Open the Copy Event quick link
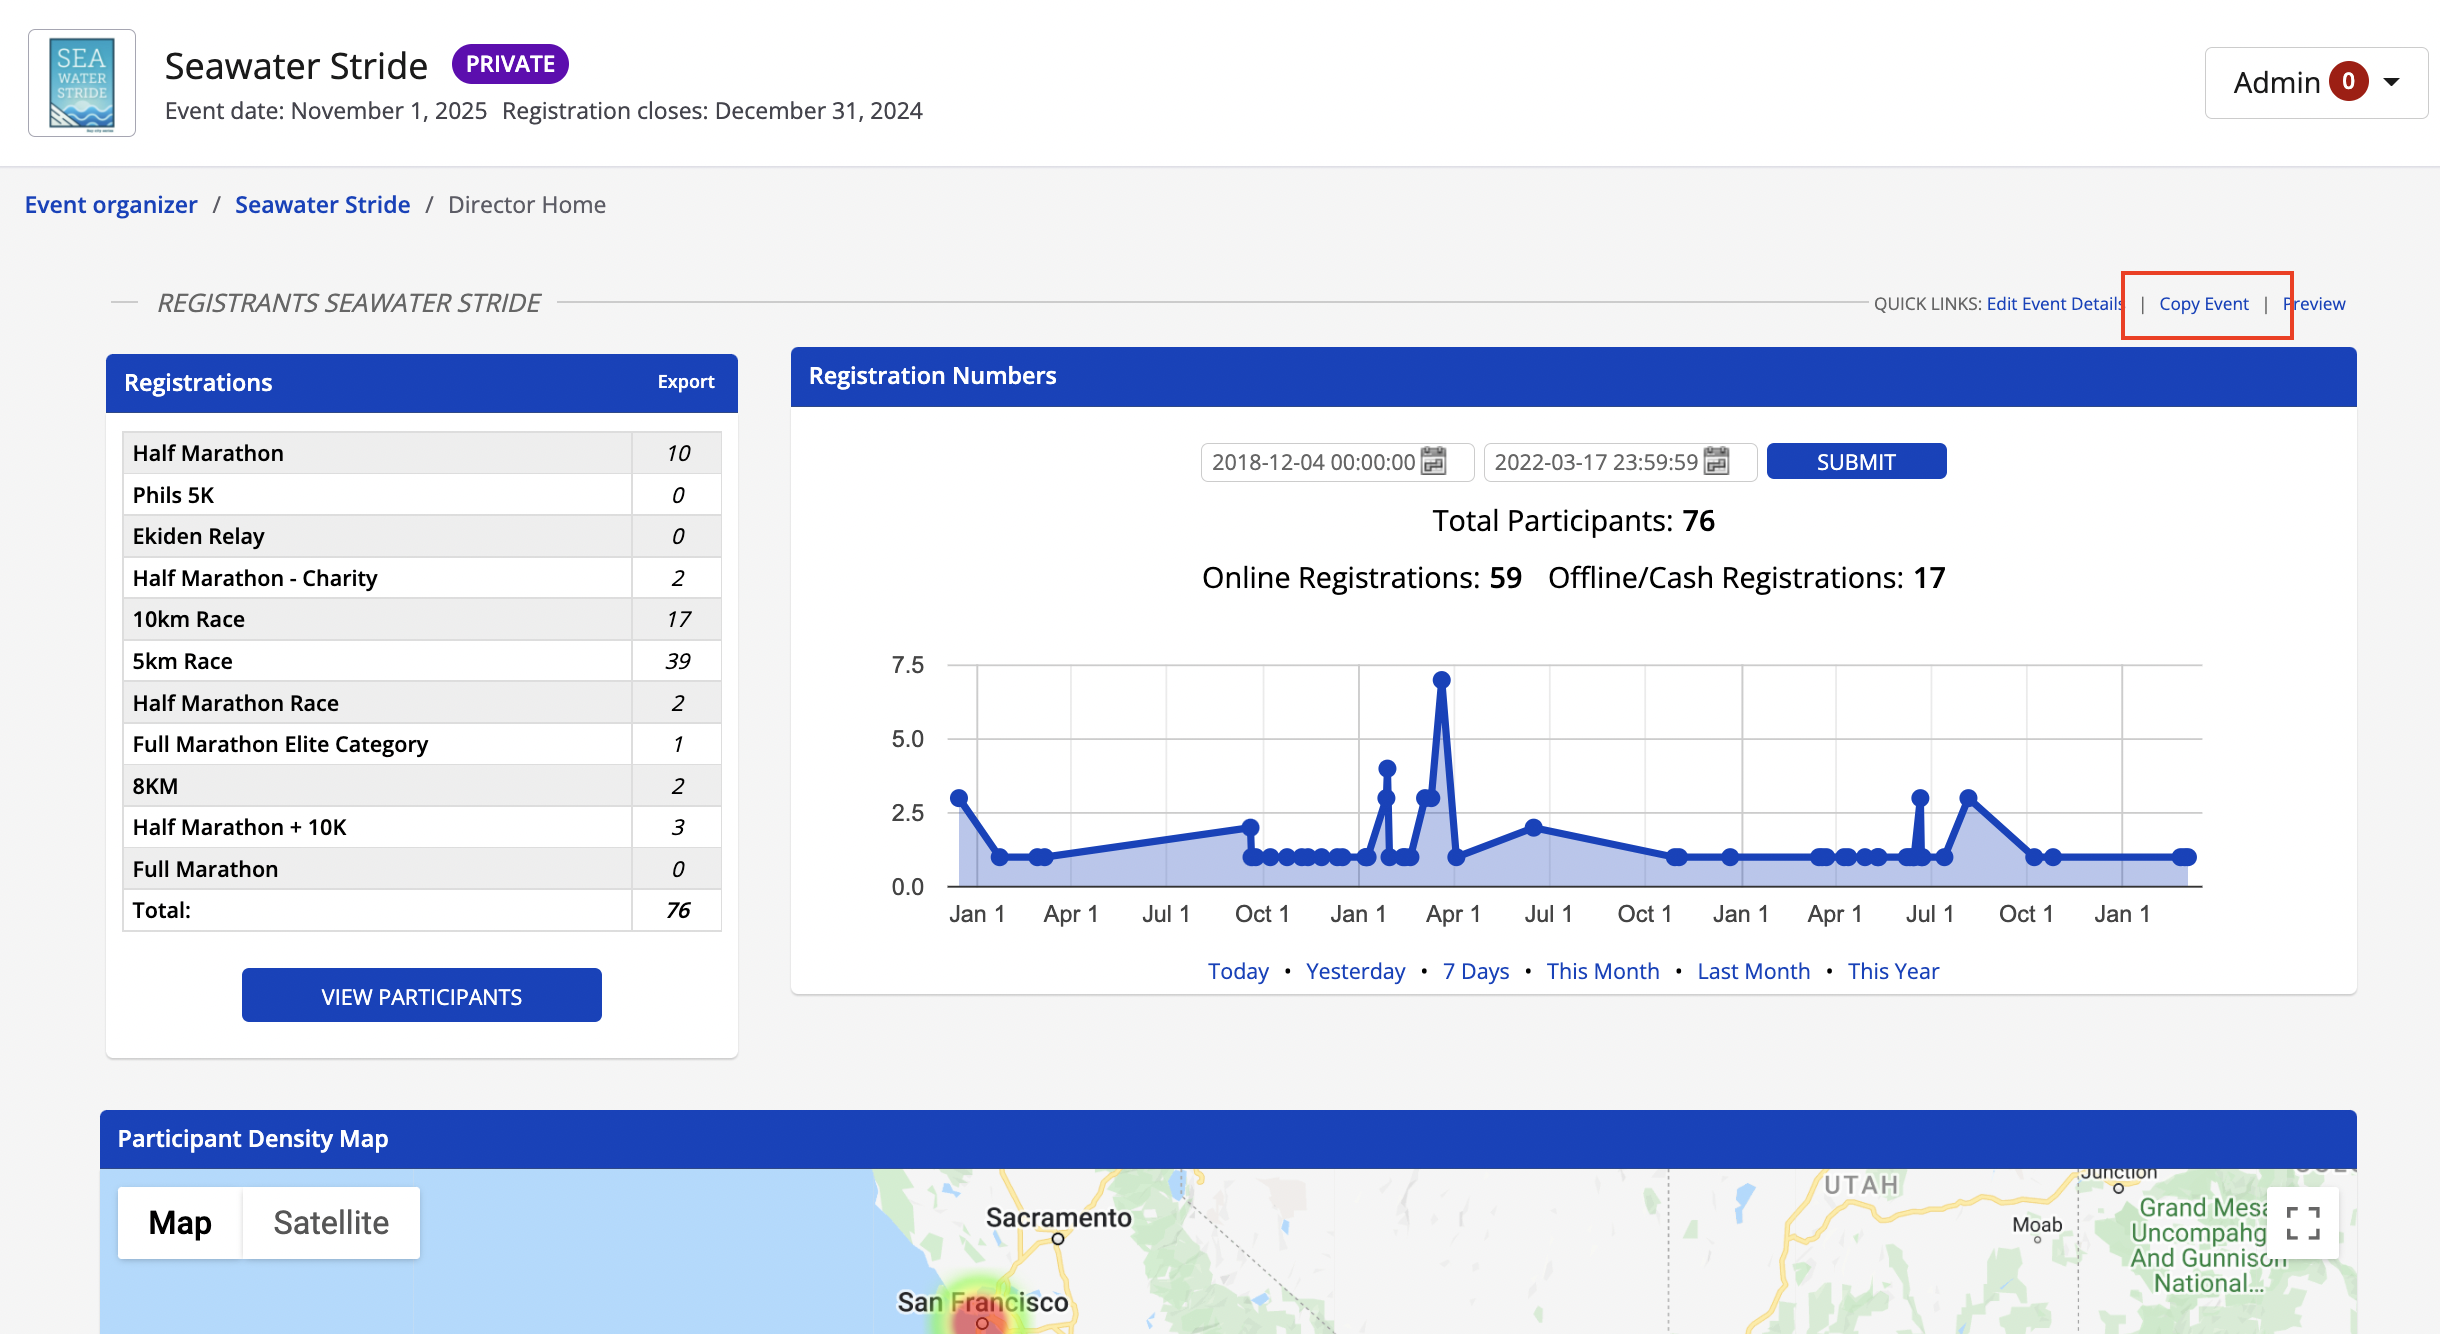2440x1334 pixels. point(2203,304)
